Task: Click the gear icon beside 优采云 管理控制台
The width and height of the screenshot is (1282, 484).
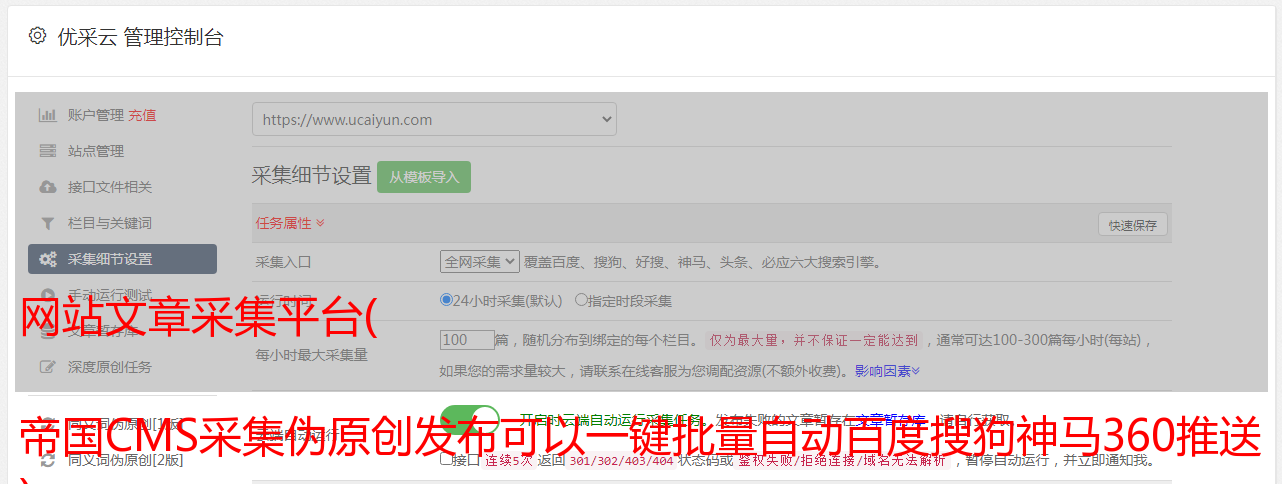Action: (37, 36)
